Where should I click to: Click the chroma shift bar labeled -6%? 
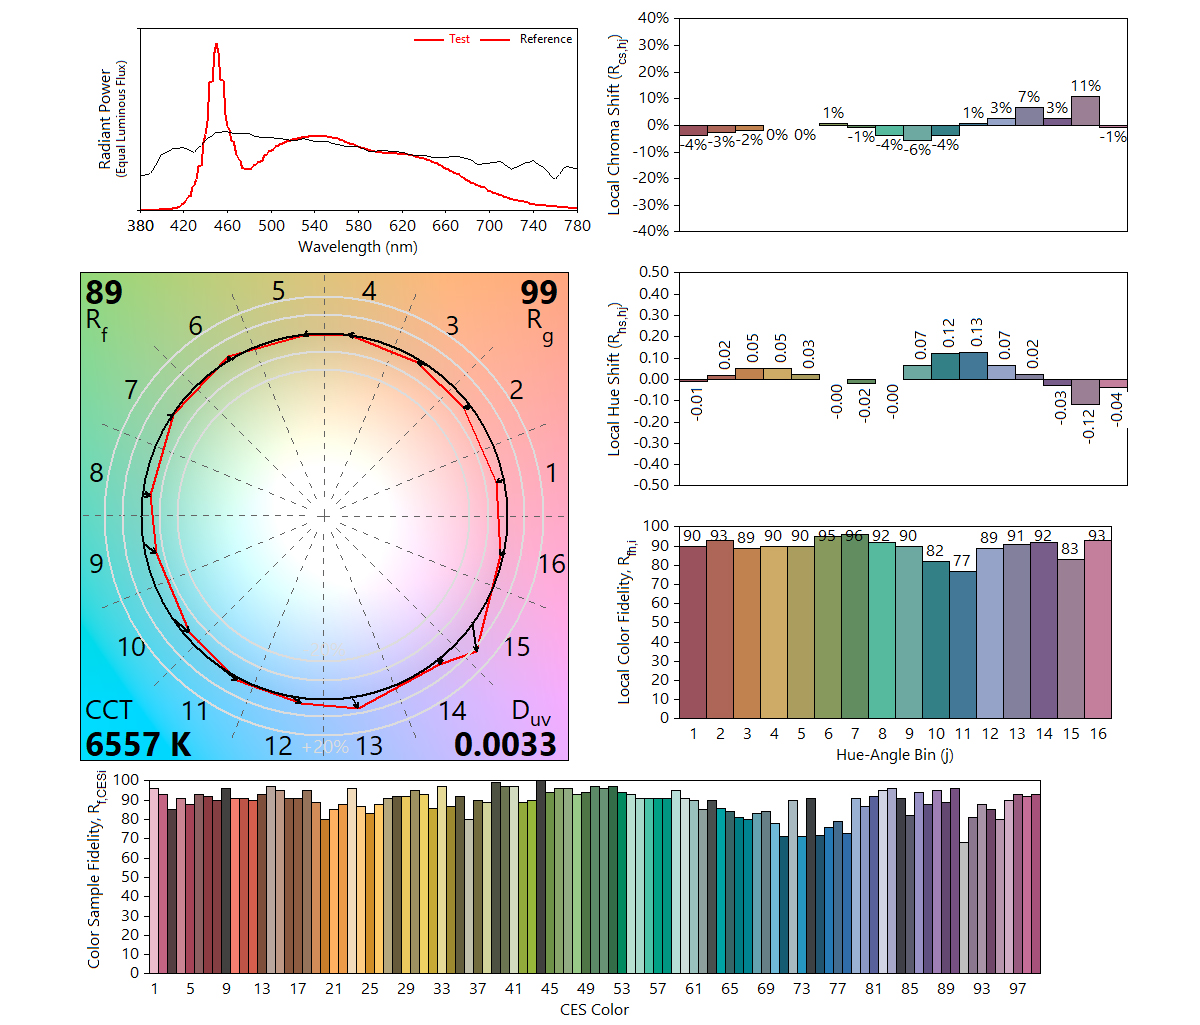[917, 133]
